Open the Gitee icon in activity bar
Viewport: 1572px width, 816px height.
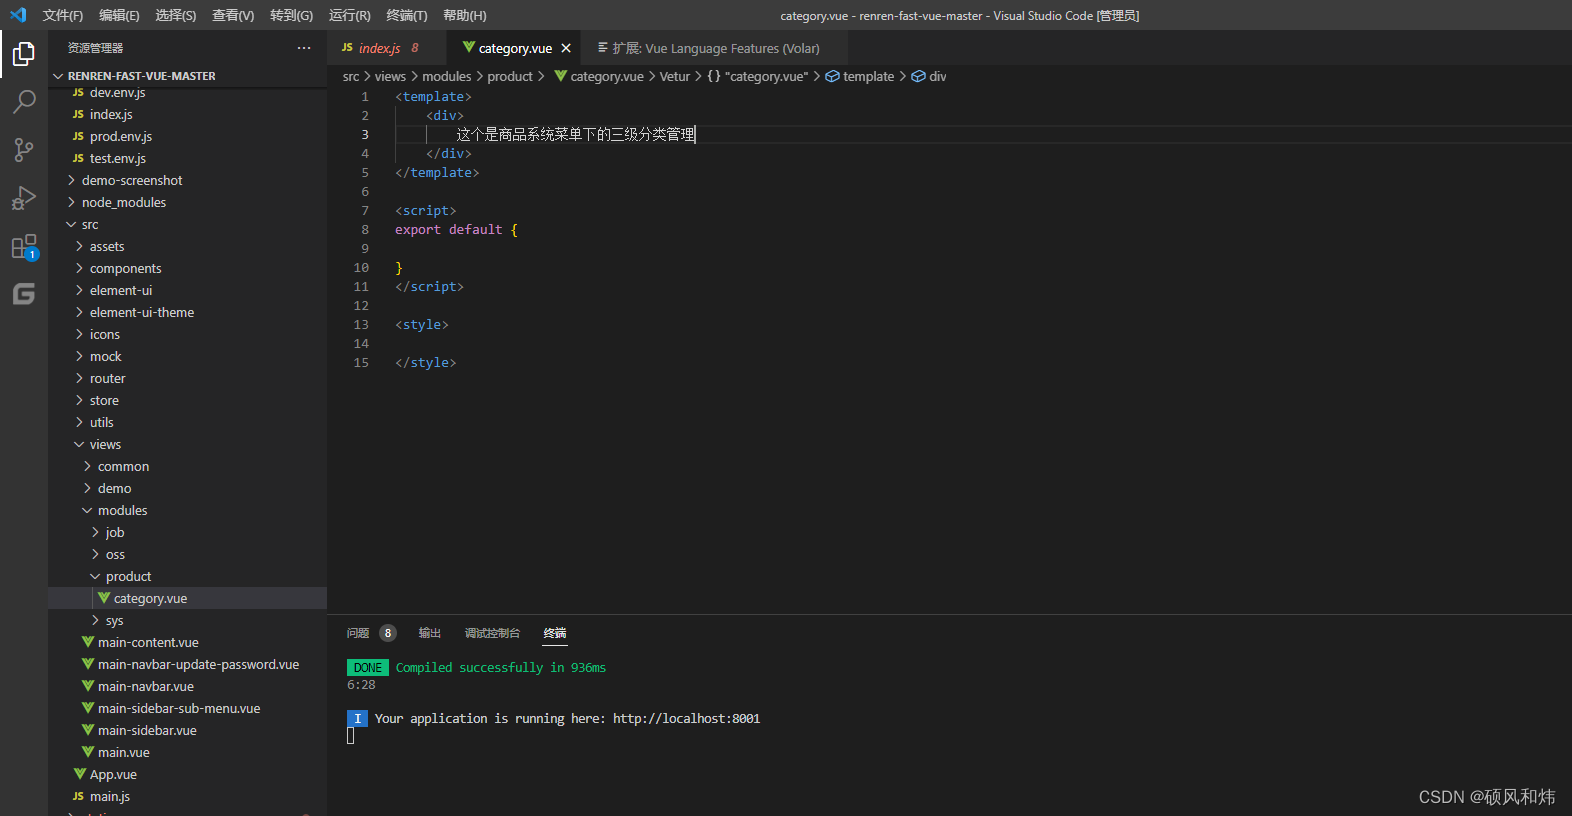pyautogui.click(x=24, y=294)
